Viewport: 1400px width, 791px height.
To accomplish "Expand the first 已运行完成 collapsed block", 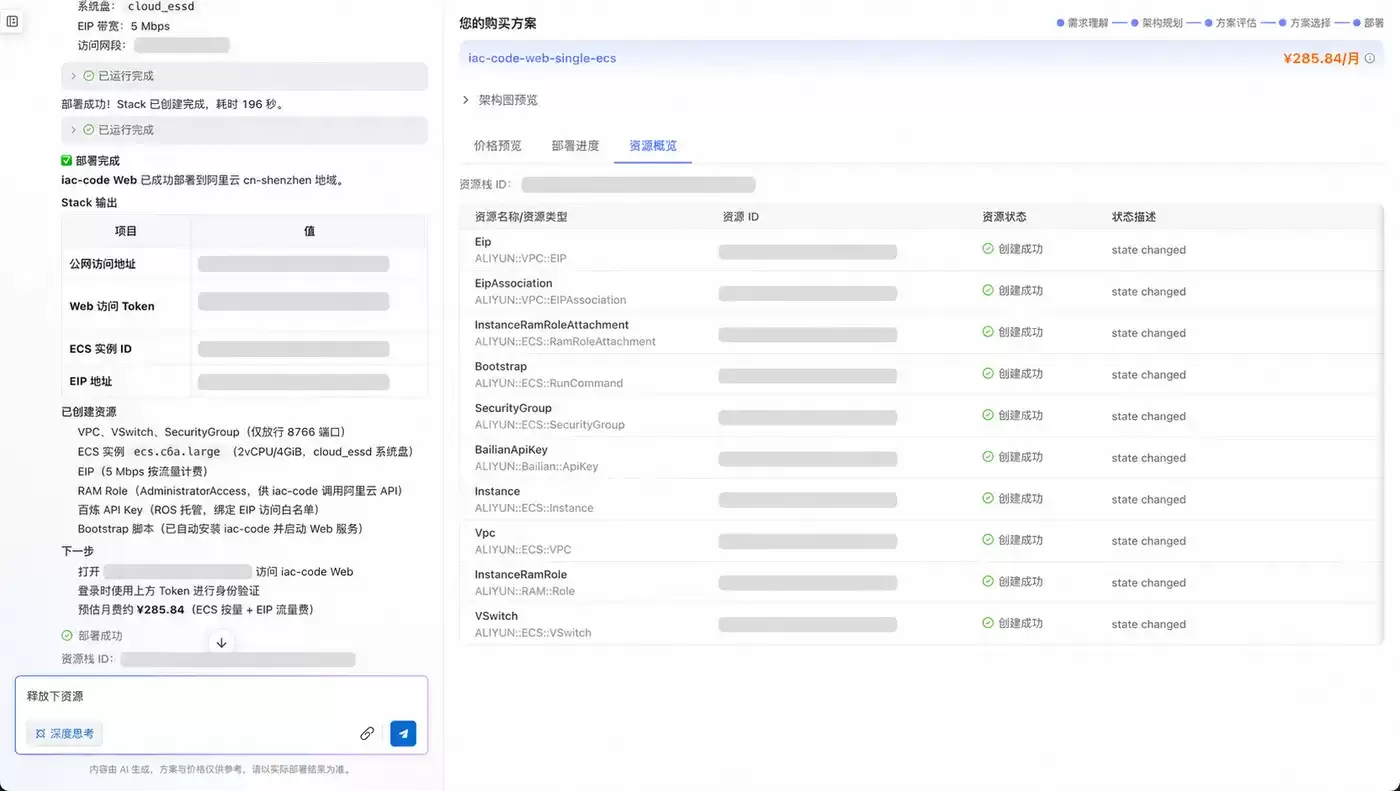I will point(244,76).
